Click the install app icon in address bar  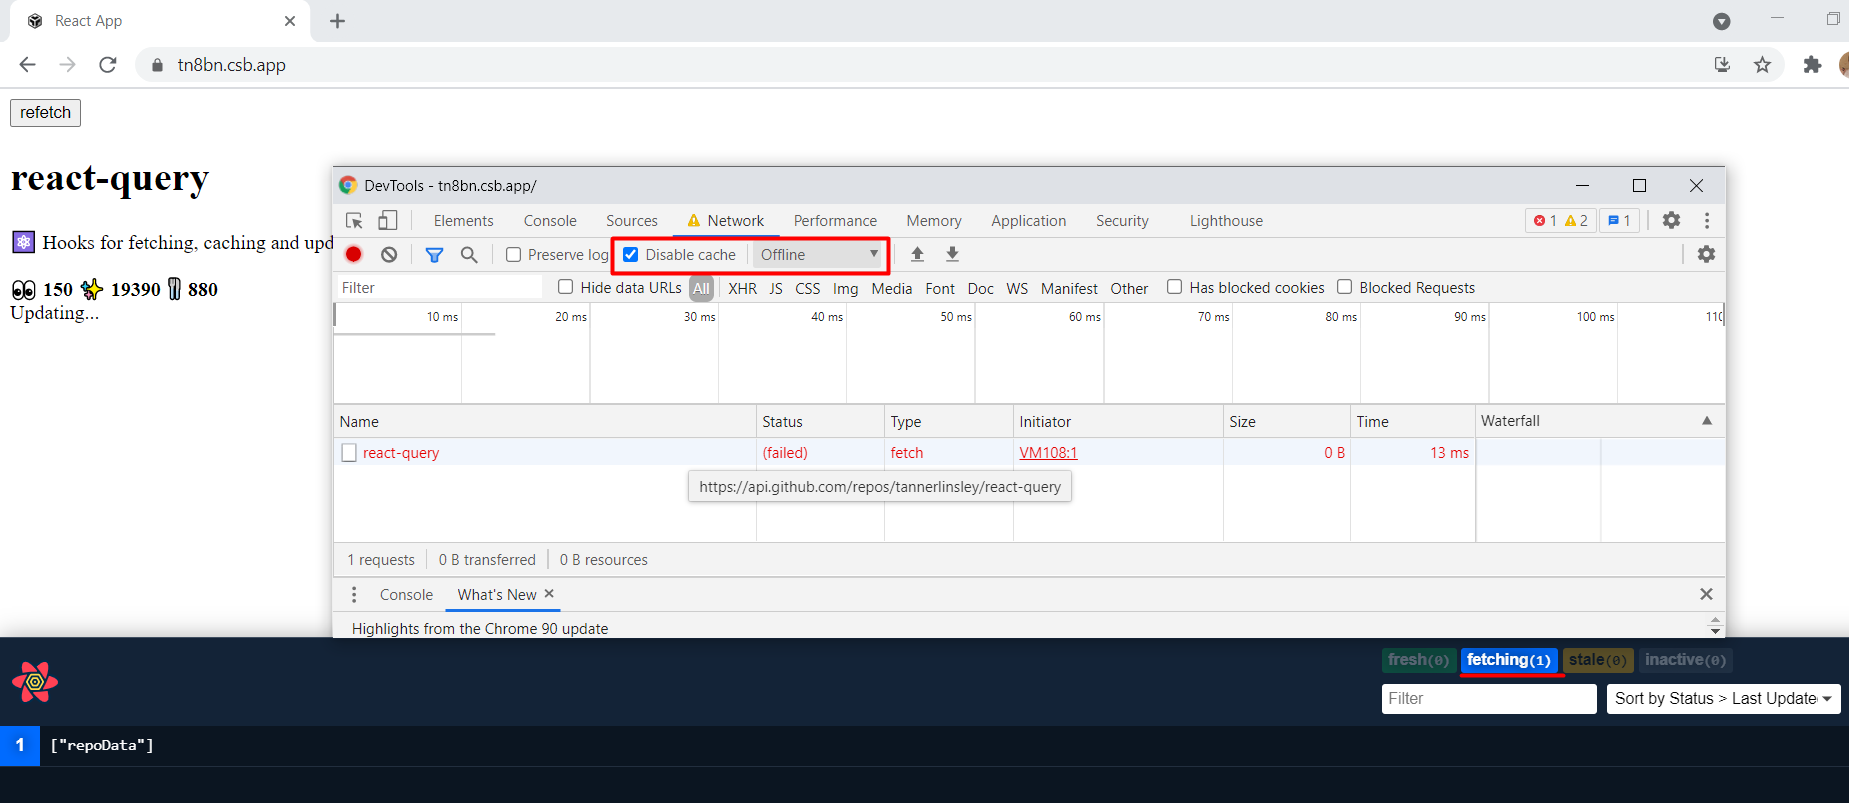point(1722,65)
